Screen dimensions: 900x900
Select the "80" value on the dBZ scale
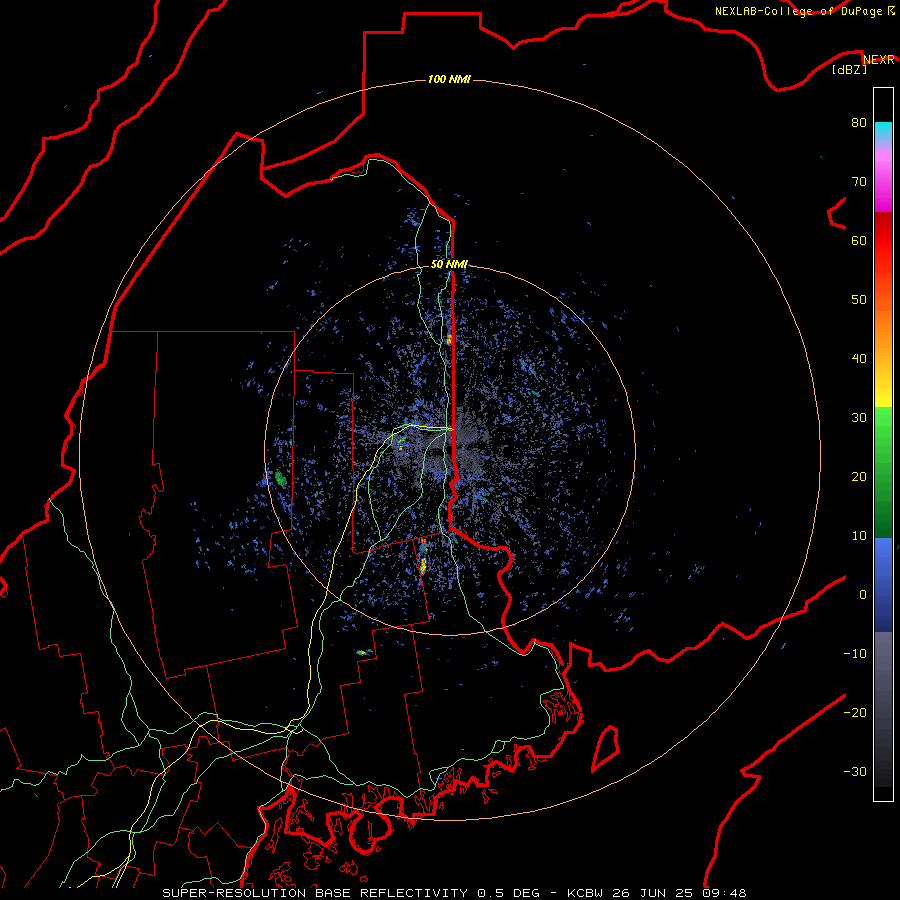tap(859, 122)
